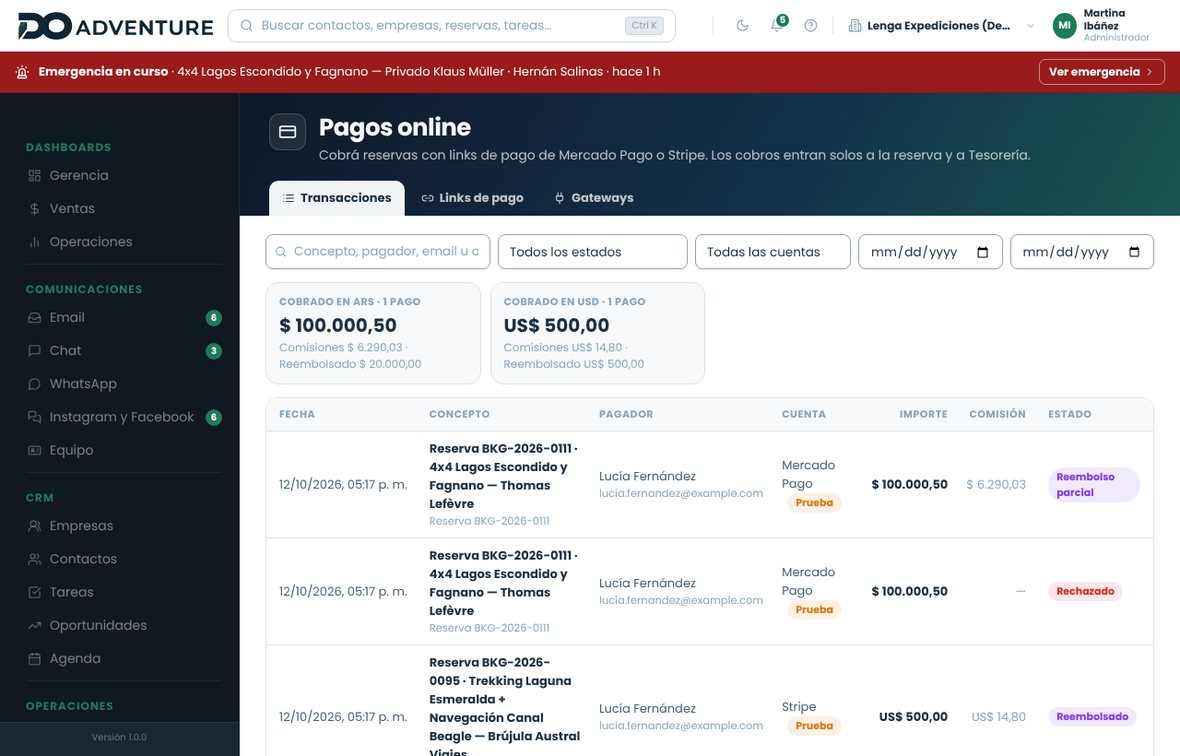Click the ESTADO column header
The width and height of the screenshot is (1180, 756).
pos(1069,414)
